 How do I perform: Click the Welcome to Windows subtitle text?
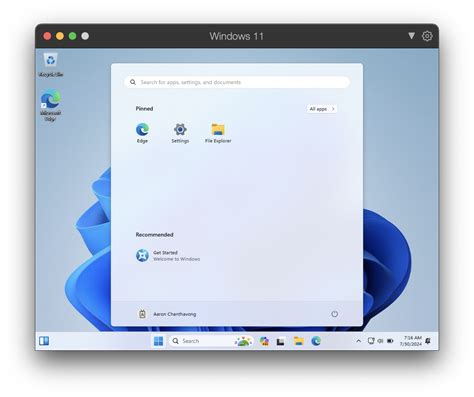pos(177,259)
